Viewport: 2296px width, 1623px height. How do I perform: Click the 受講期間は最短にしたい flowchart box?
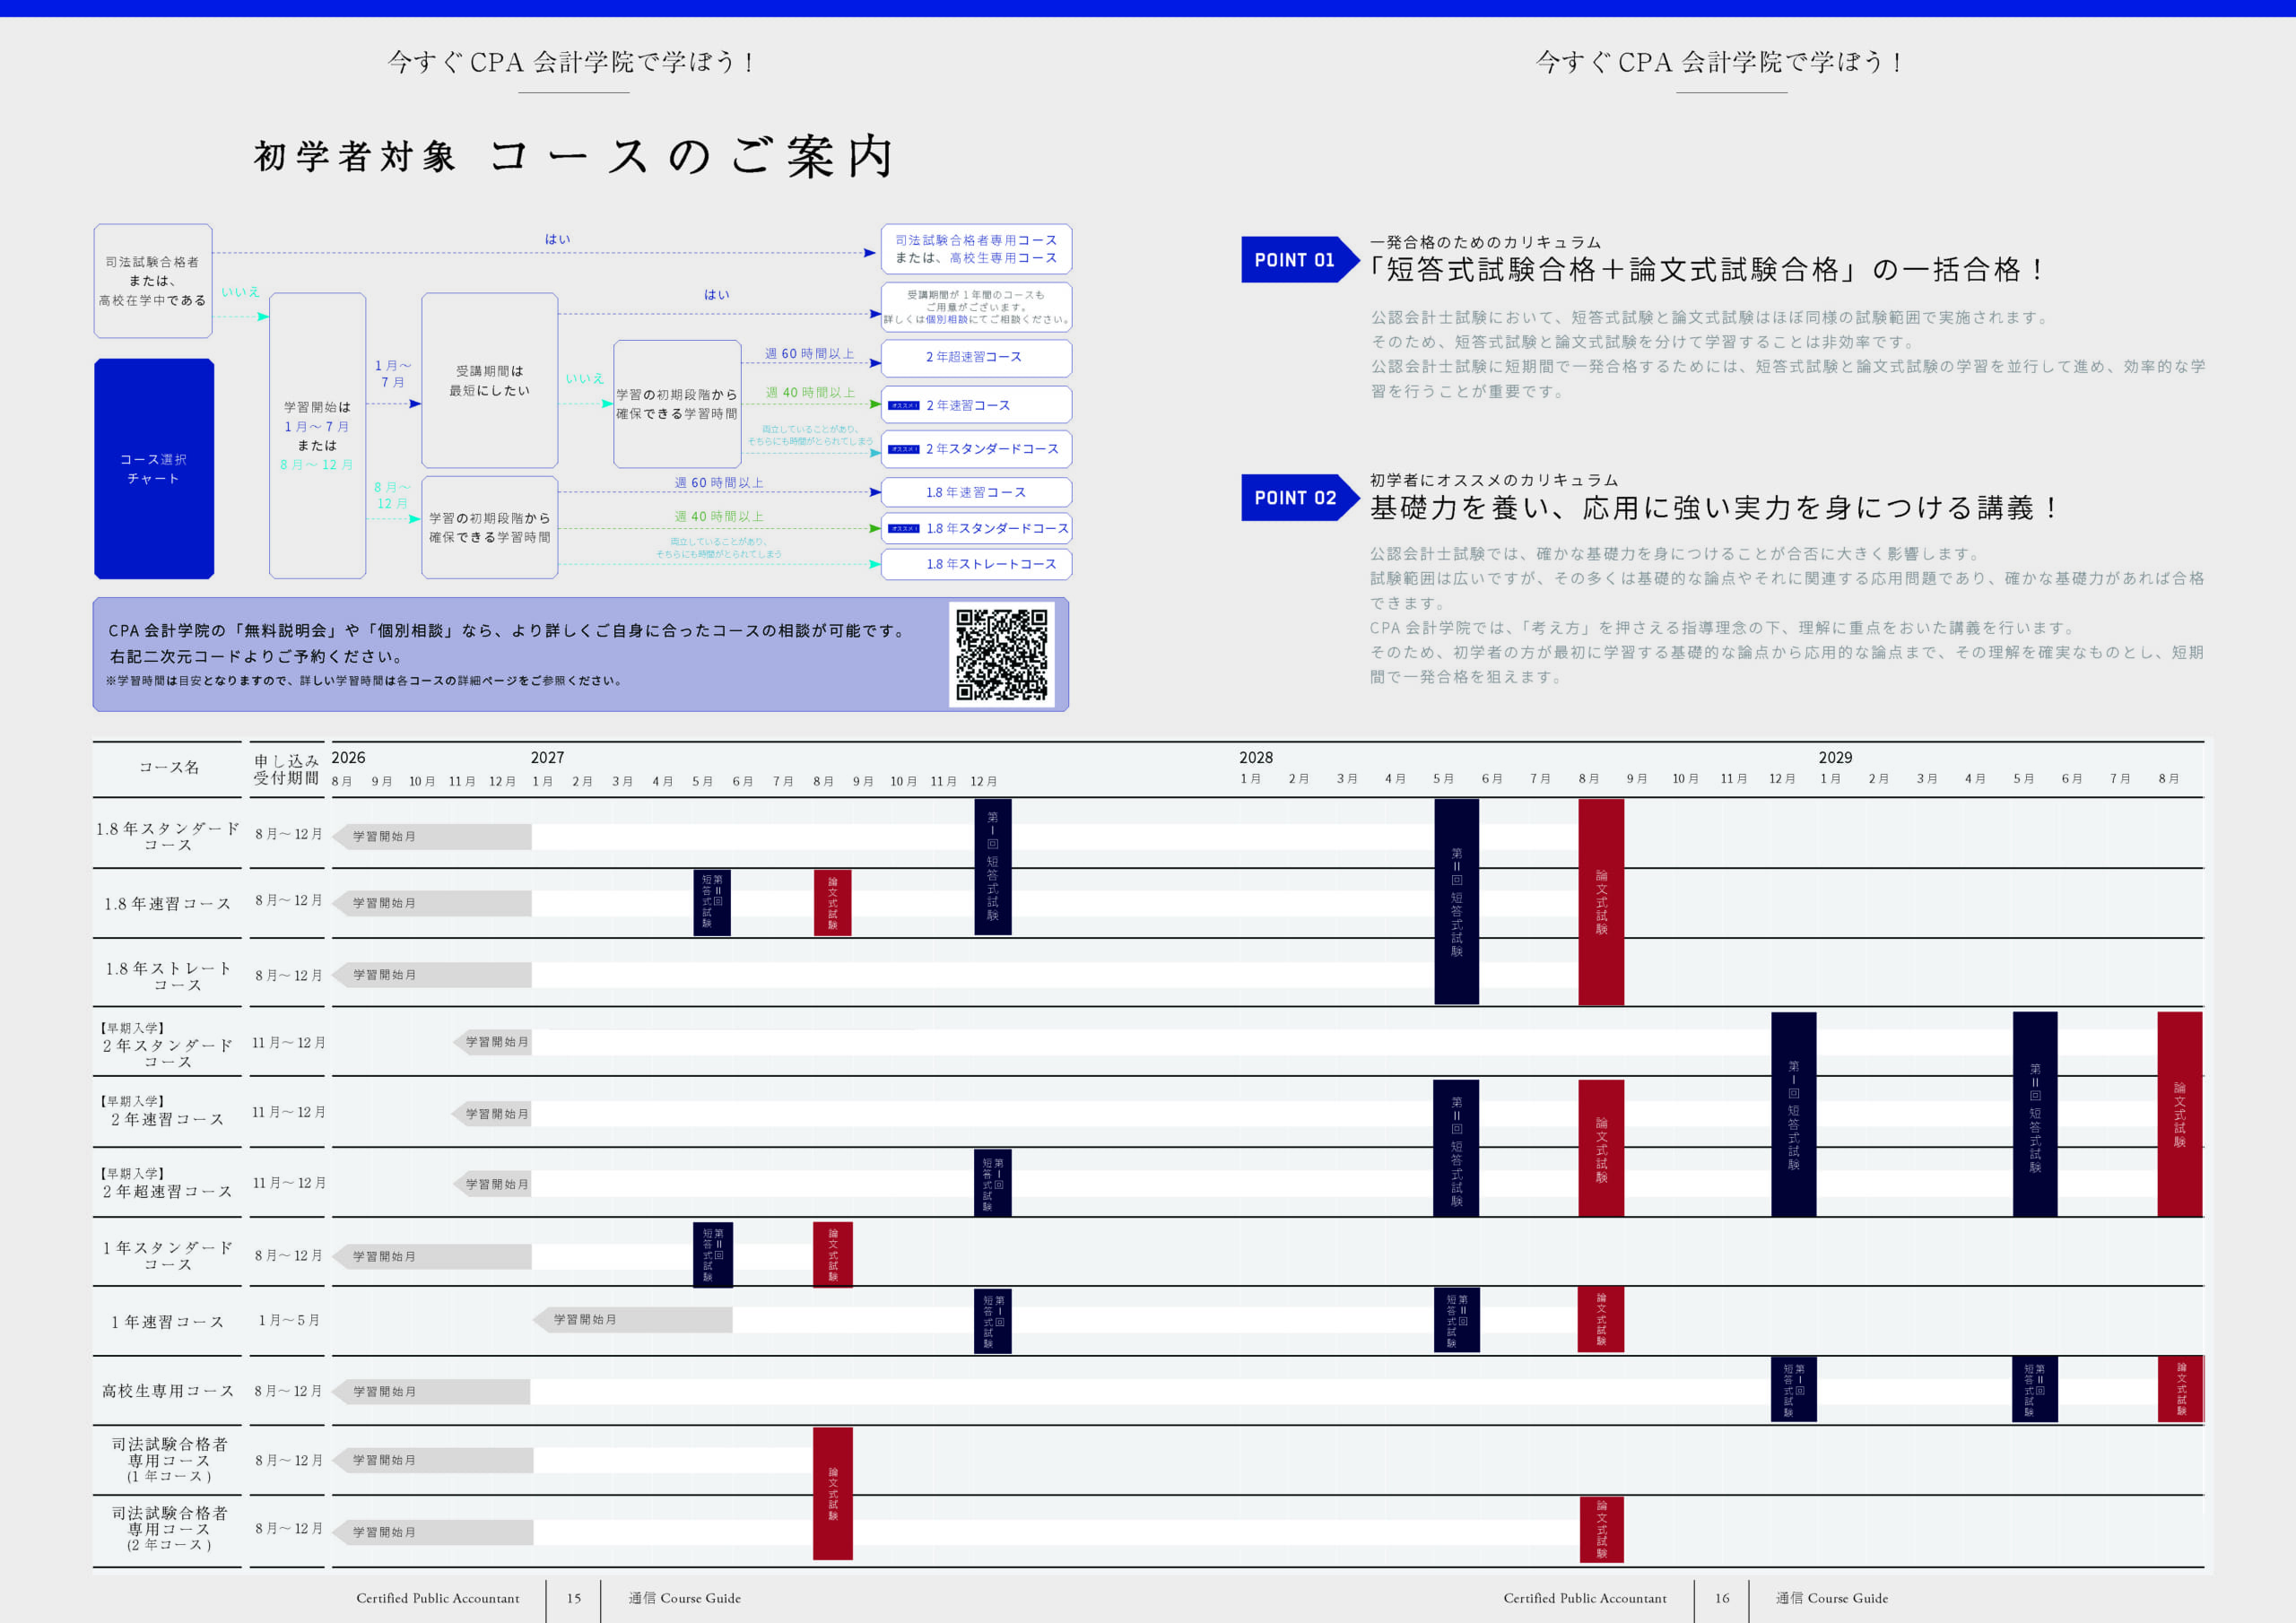click(x=489, y=380)
